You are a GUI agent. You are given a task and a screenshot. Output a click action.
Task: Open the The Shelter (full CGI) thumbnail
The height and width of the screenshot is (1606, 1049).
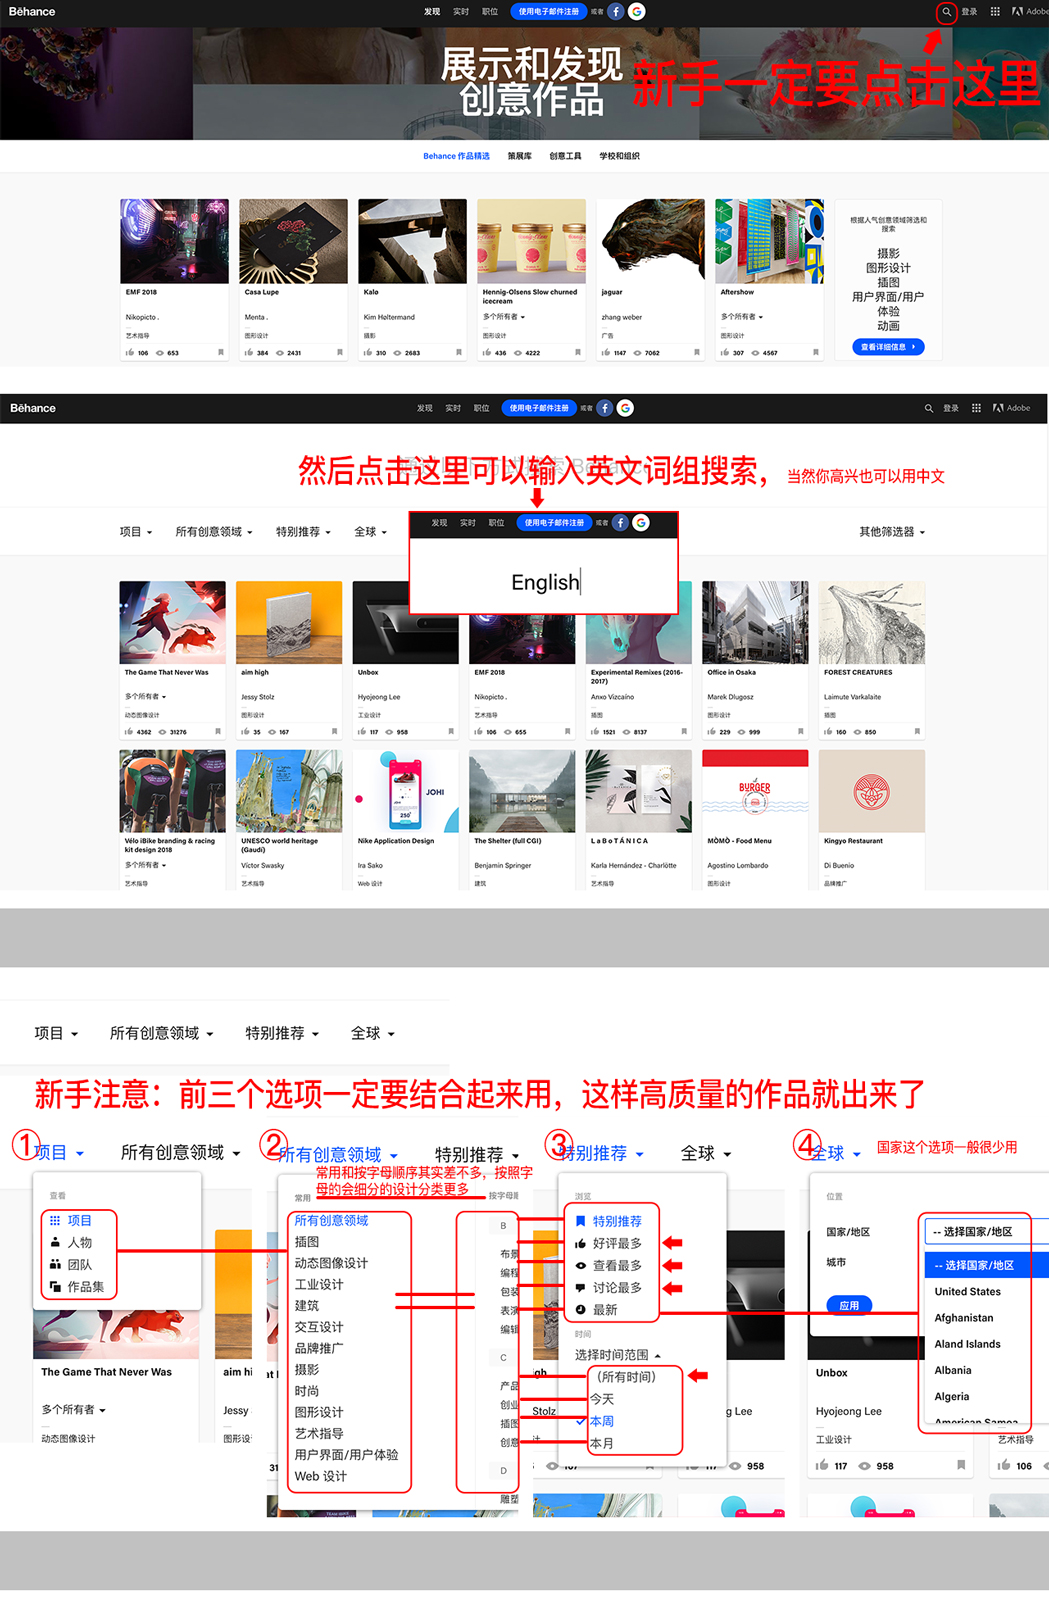click(522, 791)
